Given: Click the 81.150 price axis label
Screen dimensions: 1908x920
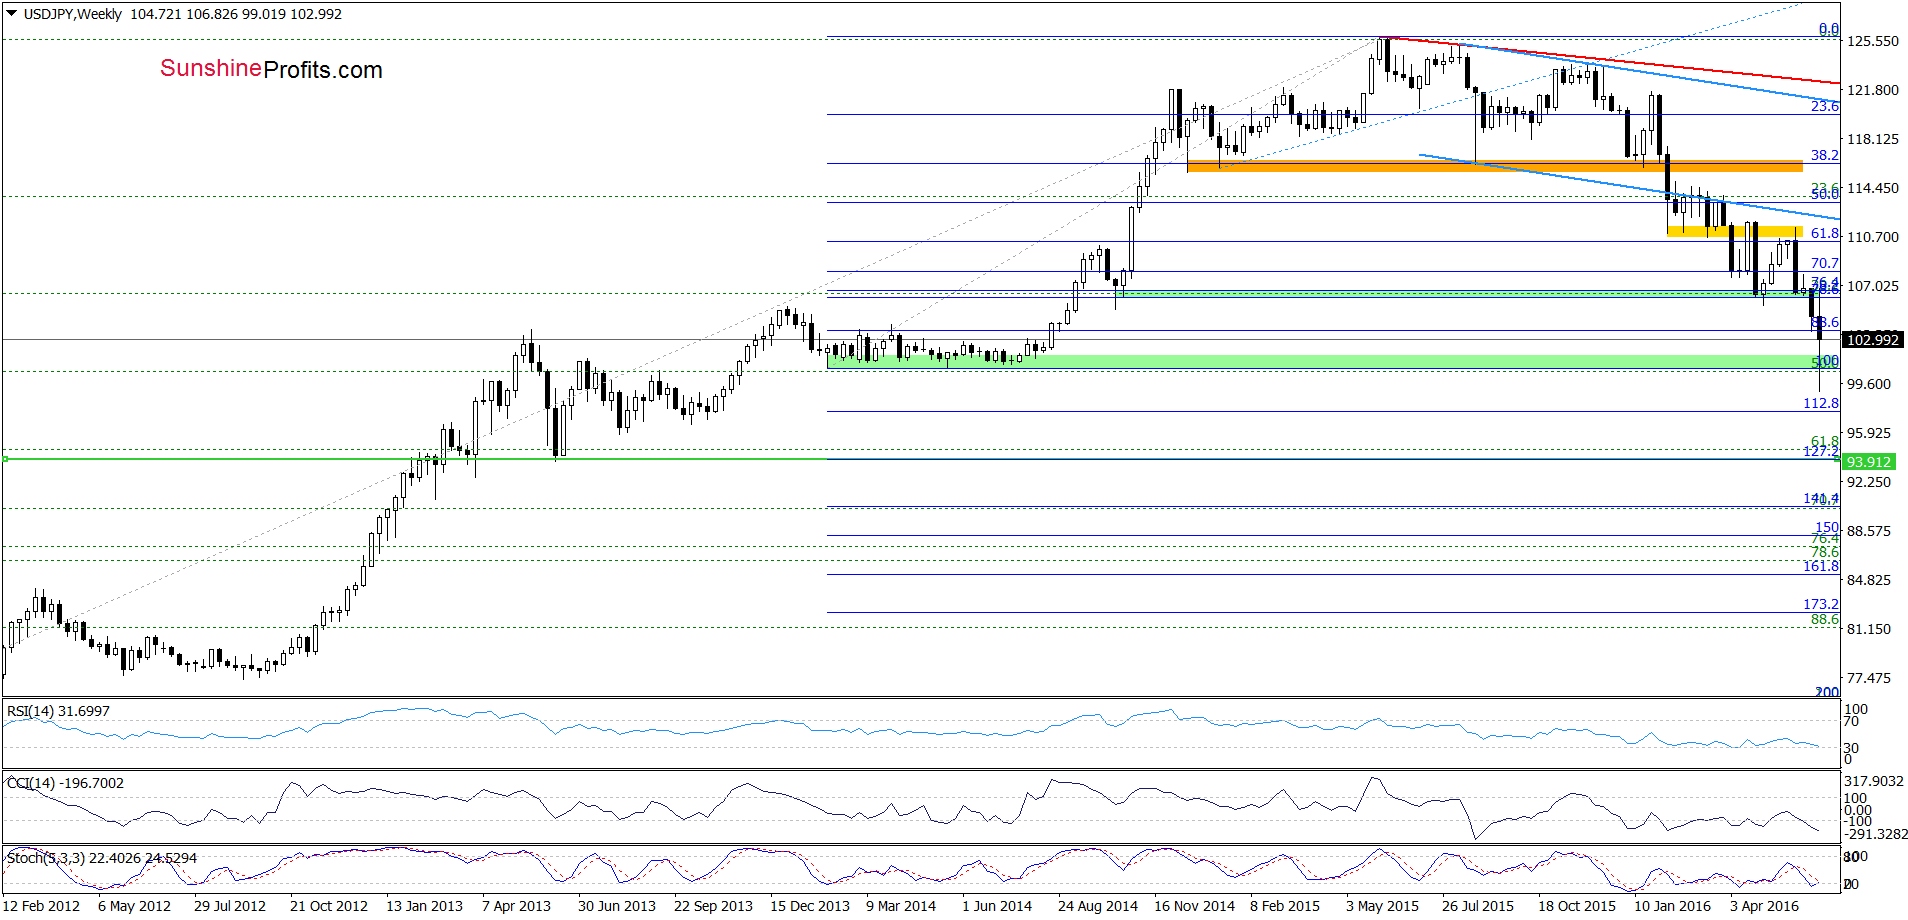Looking at the screenshot, I should pos(1869,629).
